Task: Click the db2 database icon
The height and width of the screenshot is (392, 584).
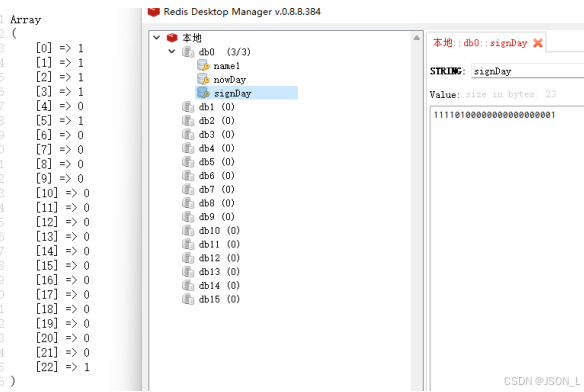Action: point(188,121)
